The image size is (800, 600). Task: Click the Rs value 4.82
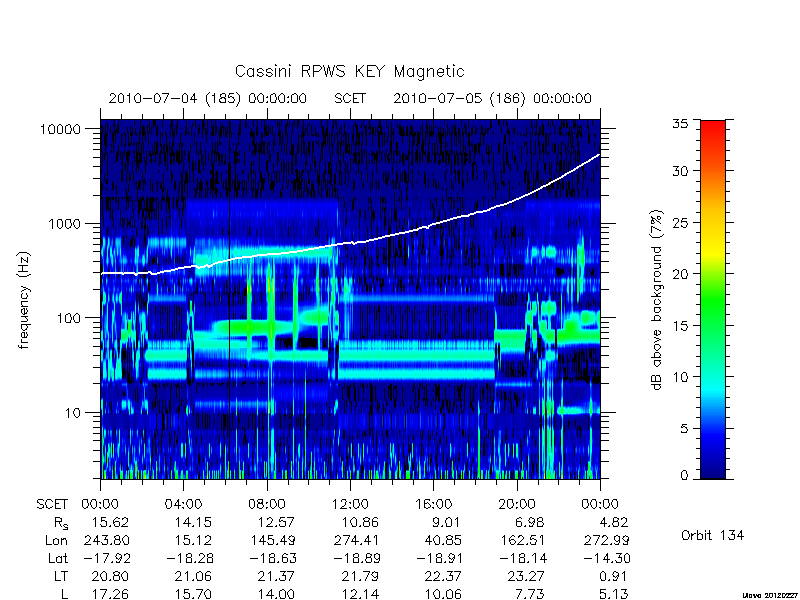point(612,523)
